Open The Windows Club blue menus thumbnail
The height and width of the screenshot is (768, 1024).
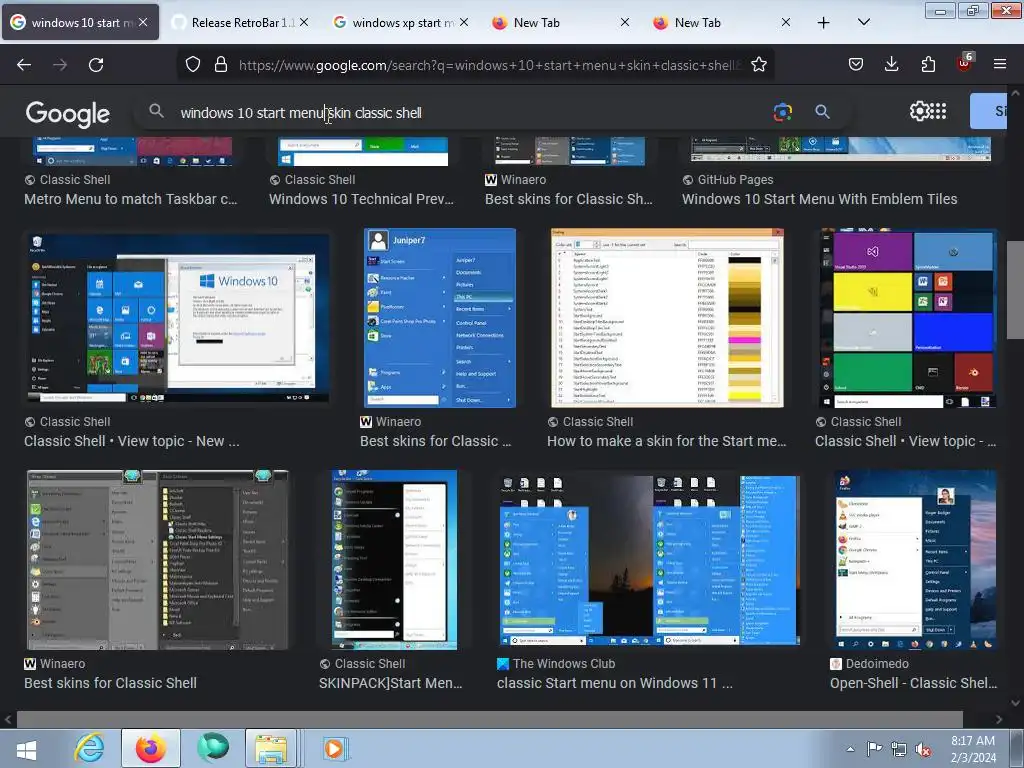(x=650, y=560)
